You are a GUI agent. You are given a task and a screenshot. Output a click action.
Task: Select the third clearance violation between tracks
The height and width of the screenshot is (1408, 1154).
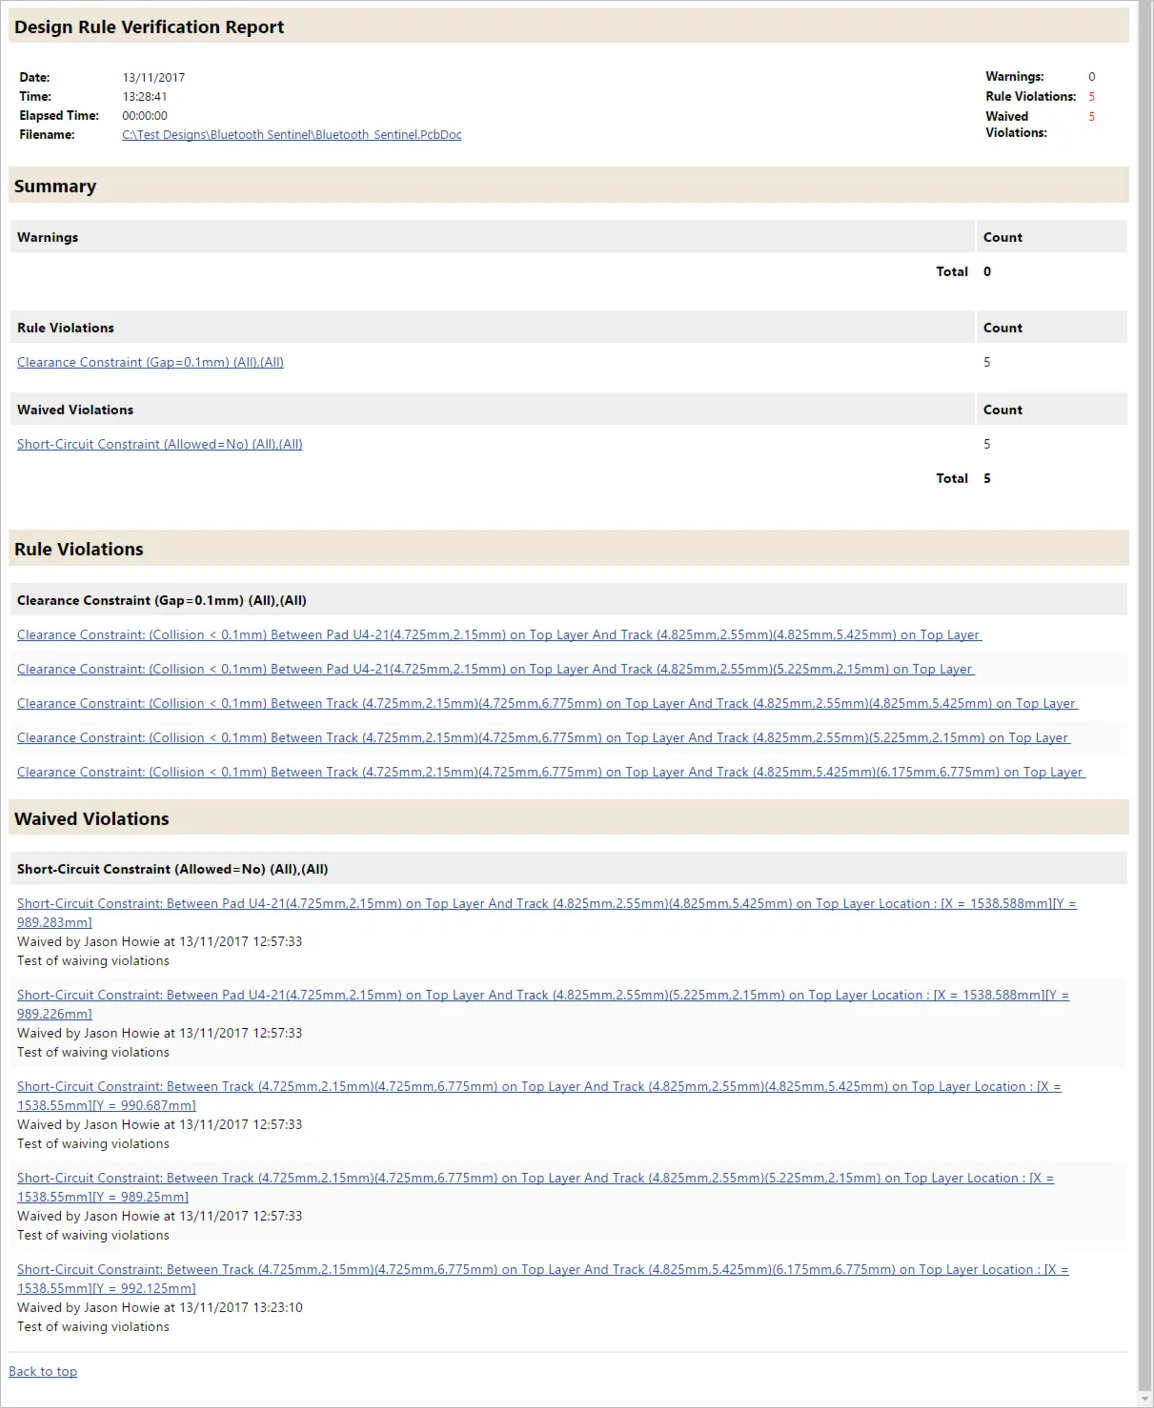(x=546, y=703)
